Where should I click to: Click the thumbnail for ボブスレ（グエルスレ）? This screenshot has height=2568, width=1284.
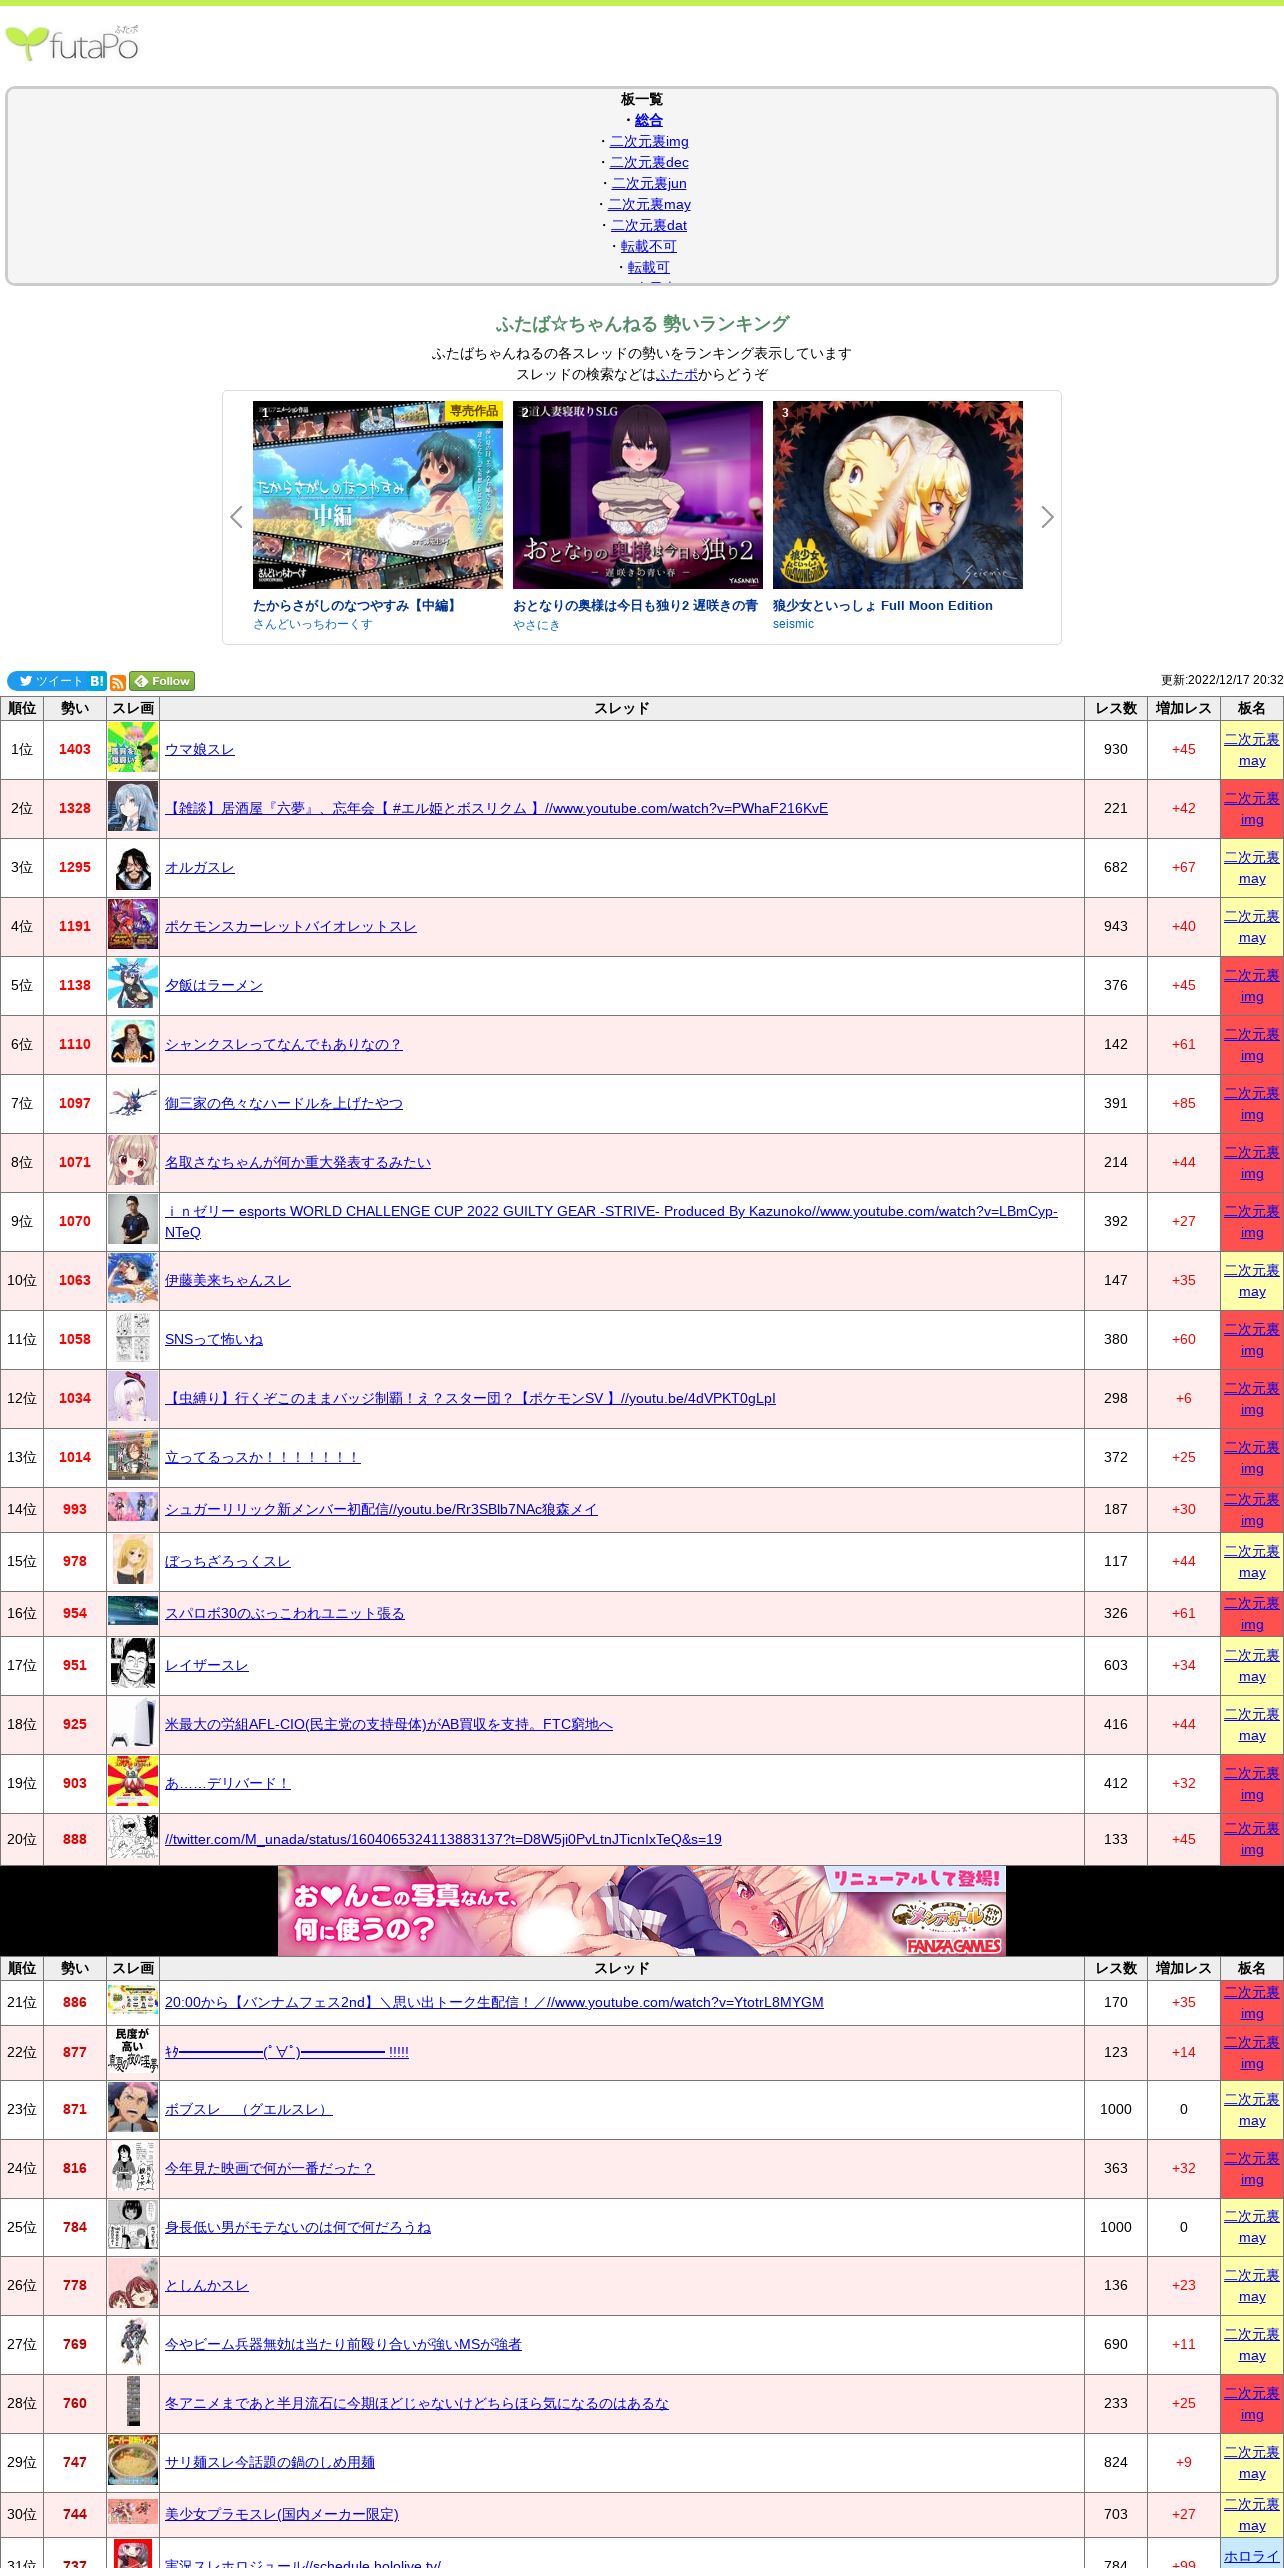[133, 2109]
